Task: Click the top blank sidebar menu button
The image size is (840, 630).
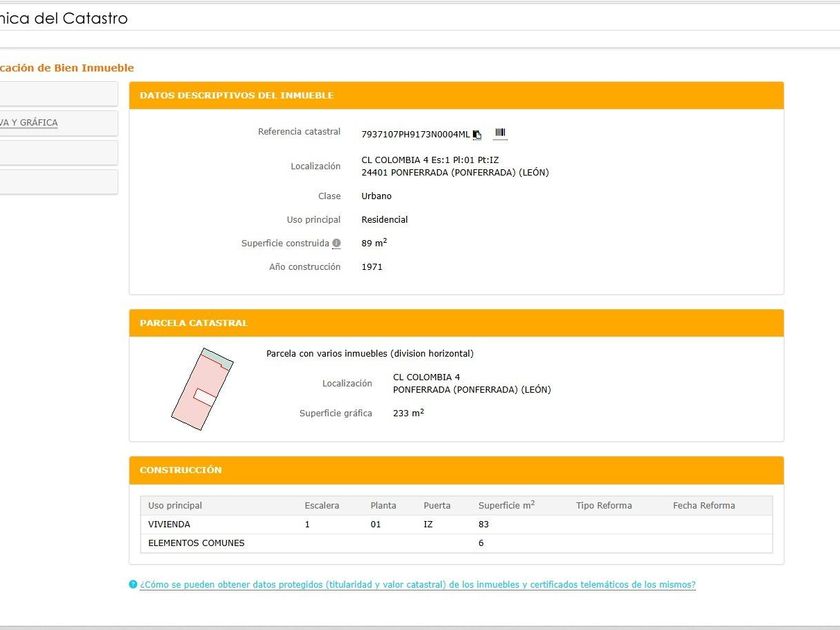Action: pos(58,94)
